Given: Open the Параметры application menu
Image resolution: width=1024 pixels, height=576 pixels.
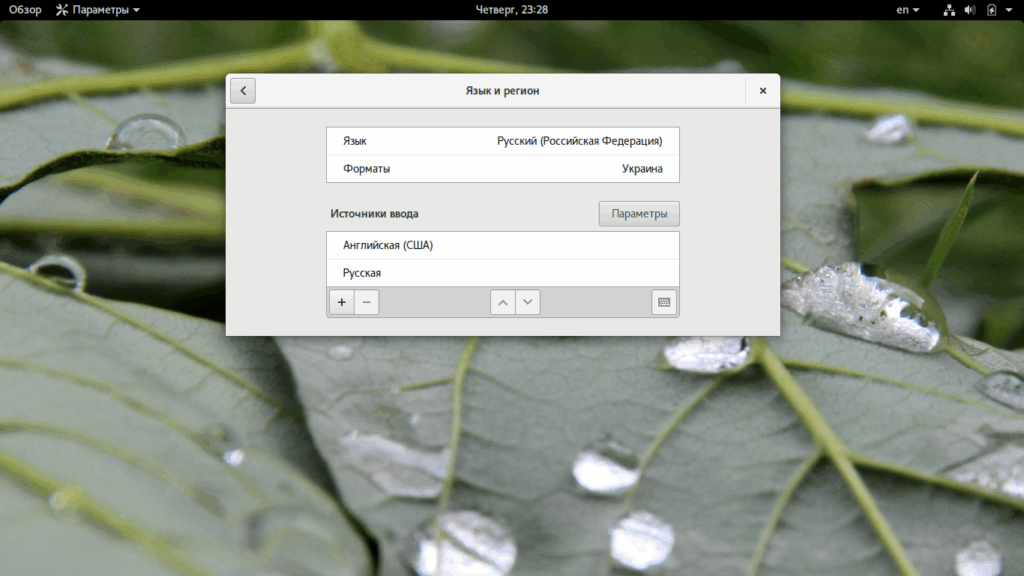Looking at the screenshot, I should [98, 10].
